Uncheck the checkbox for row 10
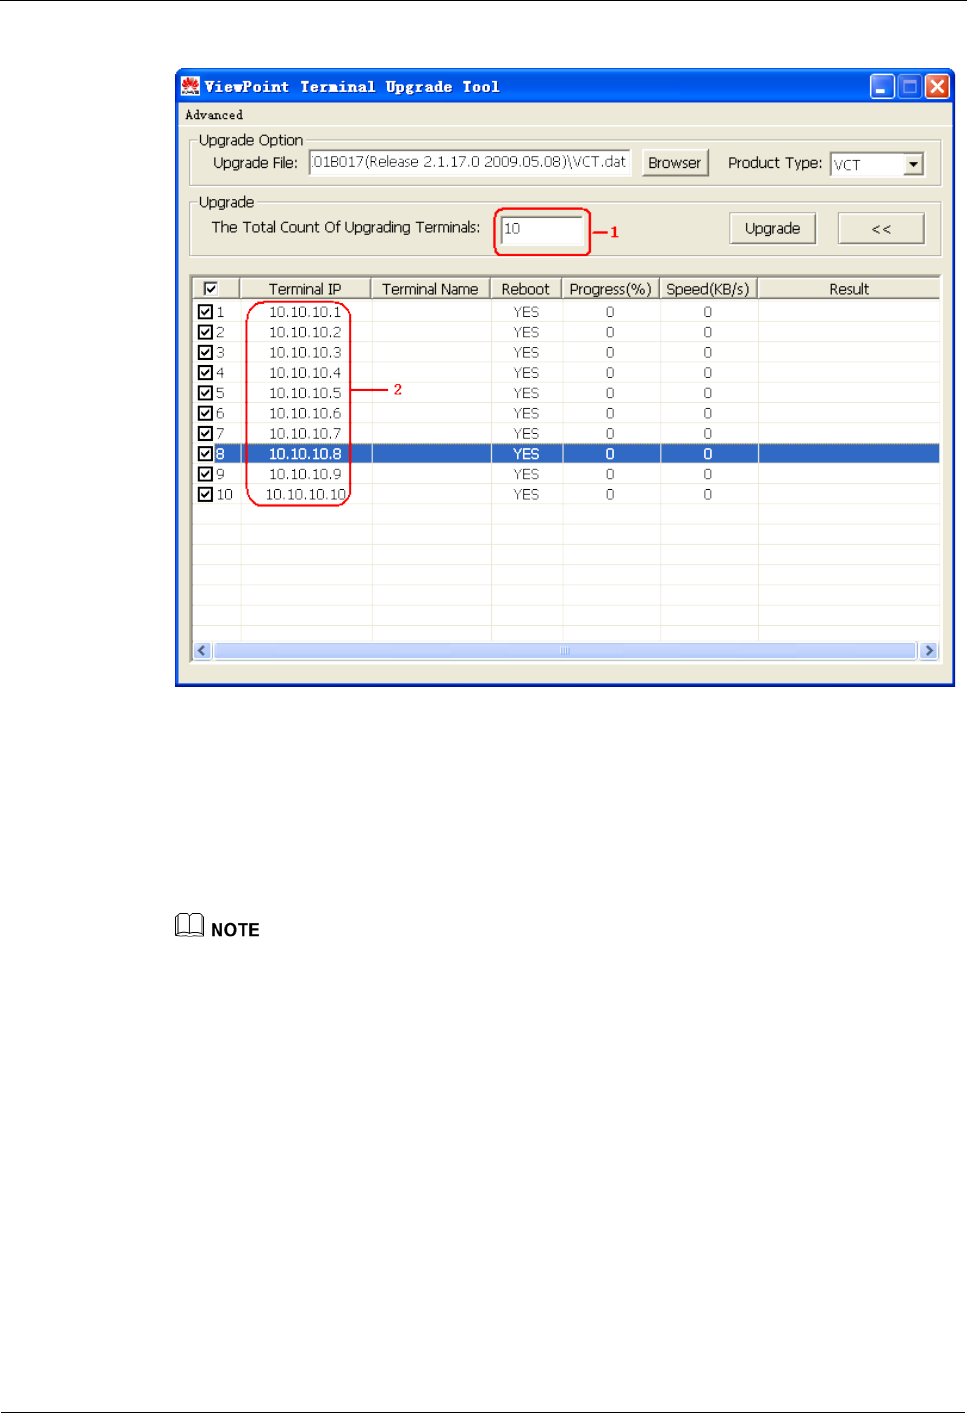Image resolution: width=967 pixels, height=1413 pixels. pos(205,494)
